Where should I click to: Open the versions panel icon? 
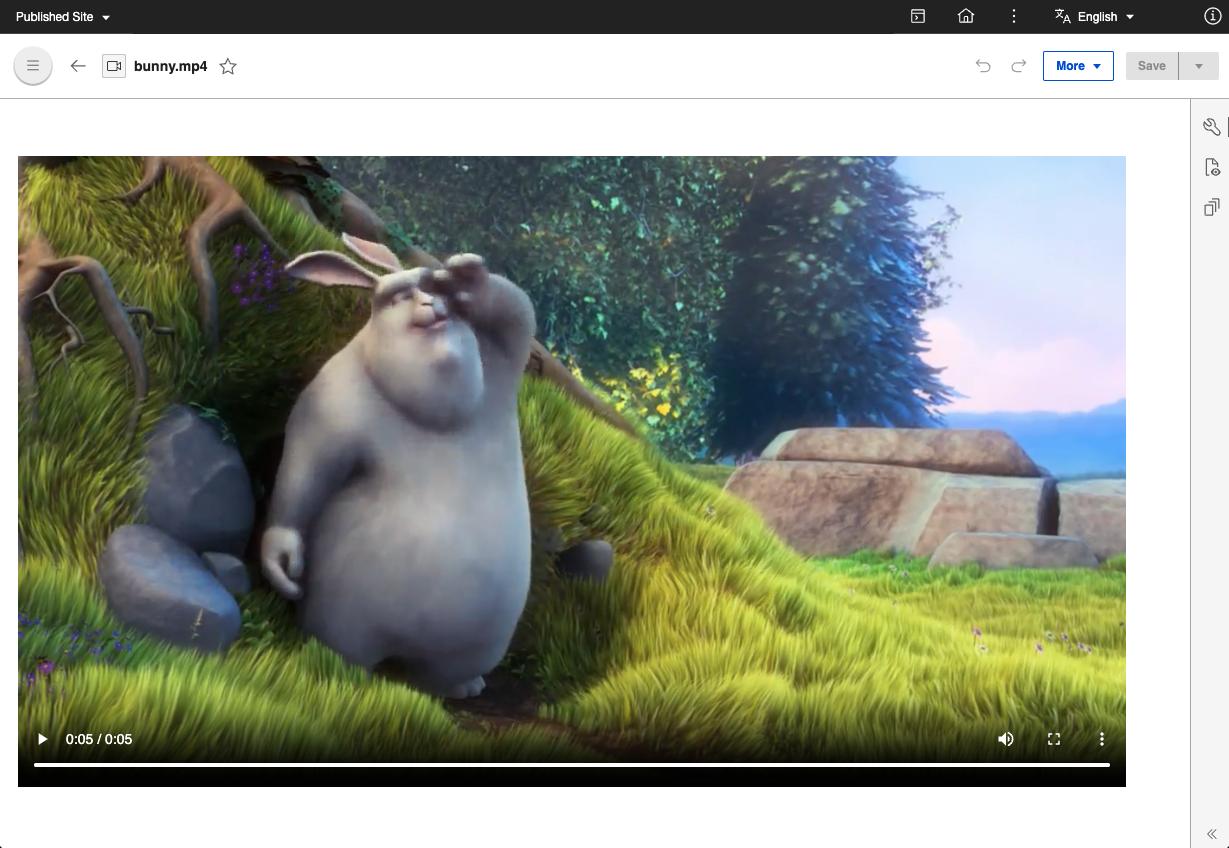point(1211,206)
